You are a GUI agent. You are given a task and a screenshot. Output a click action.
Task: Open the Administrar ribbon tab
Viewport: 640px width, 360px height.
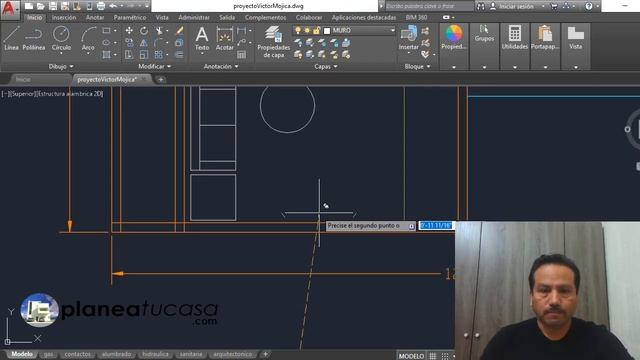194,18
